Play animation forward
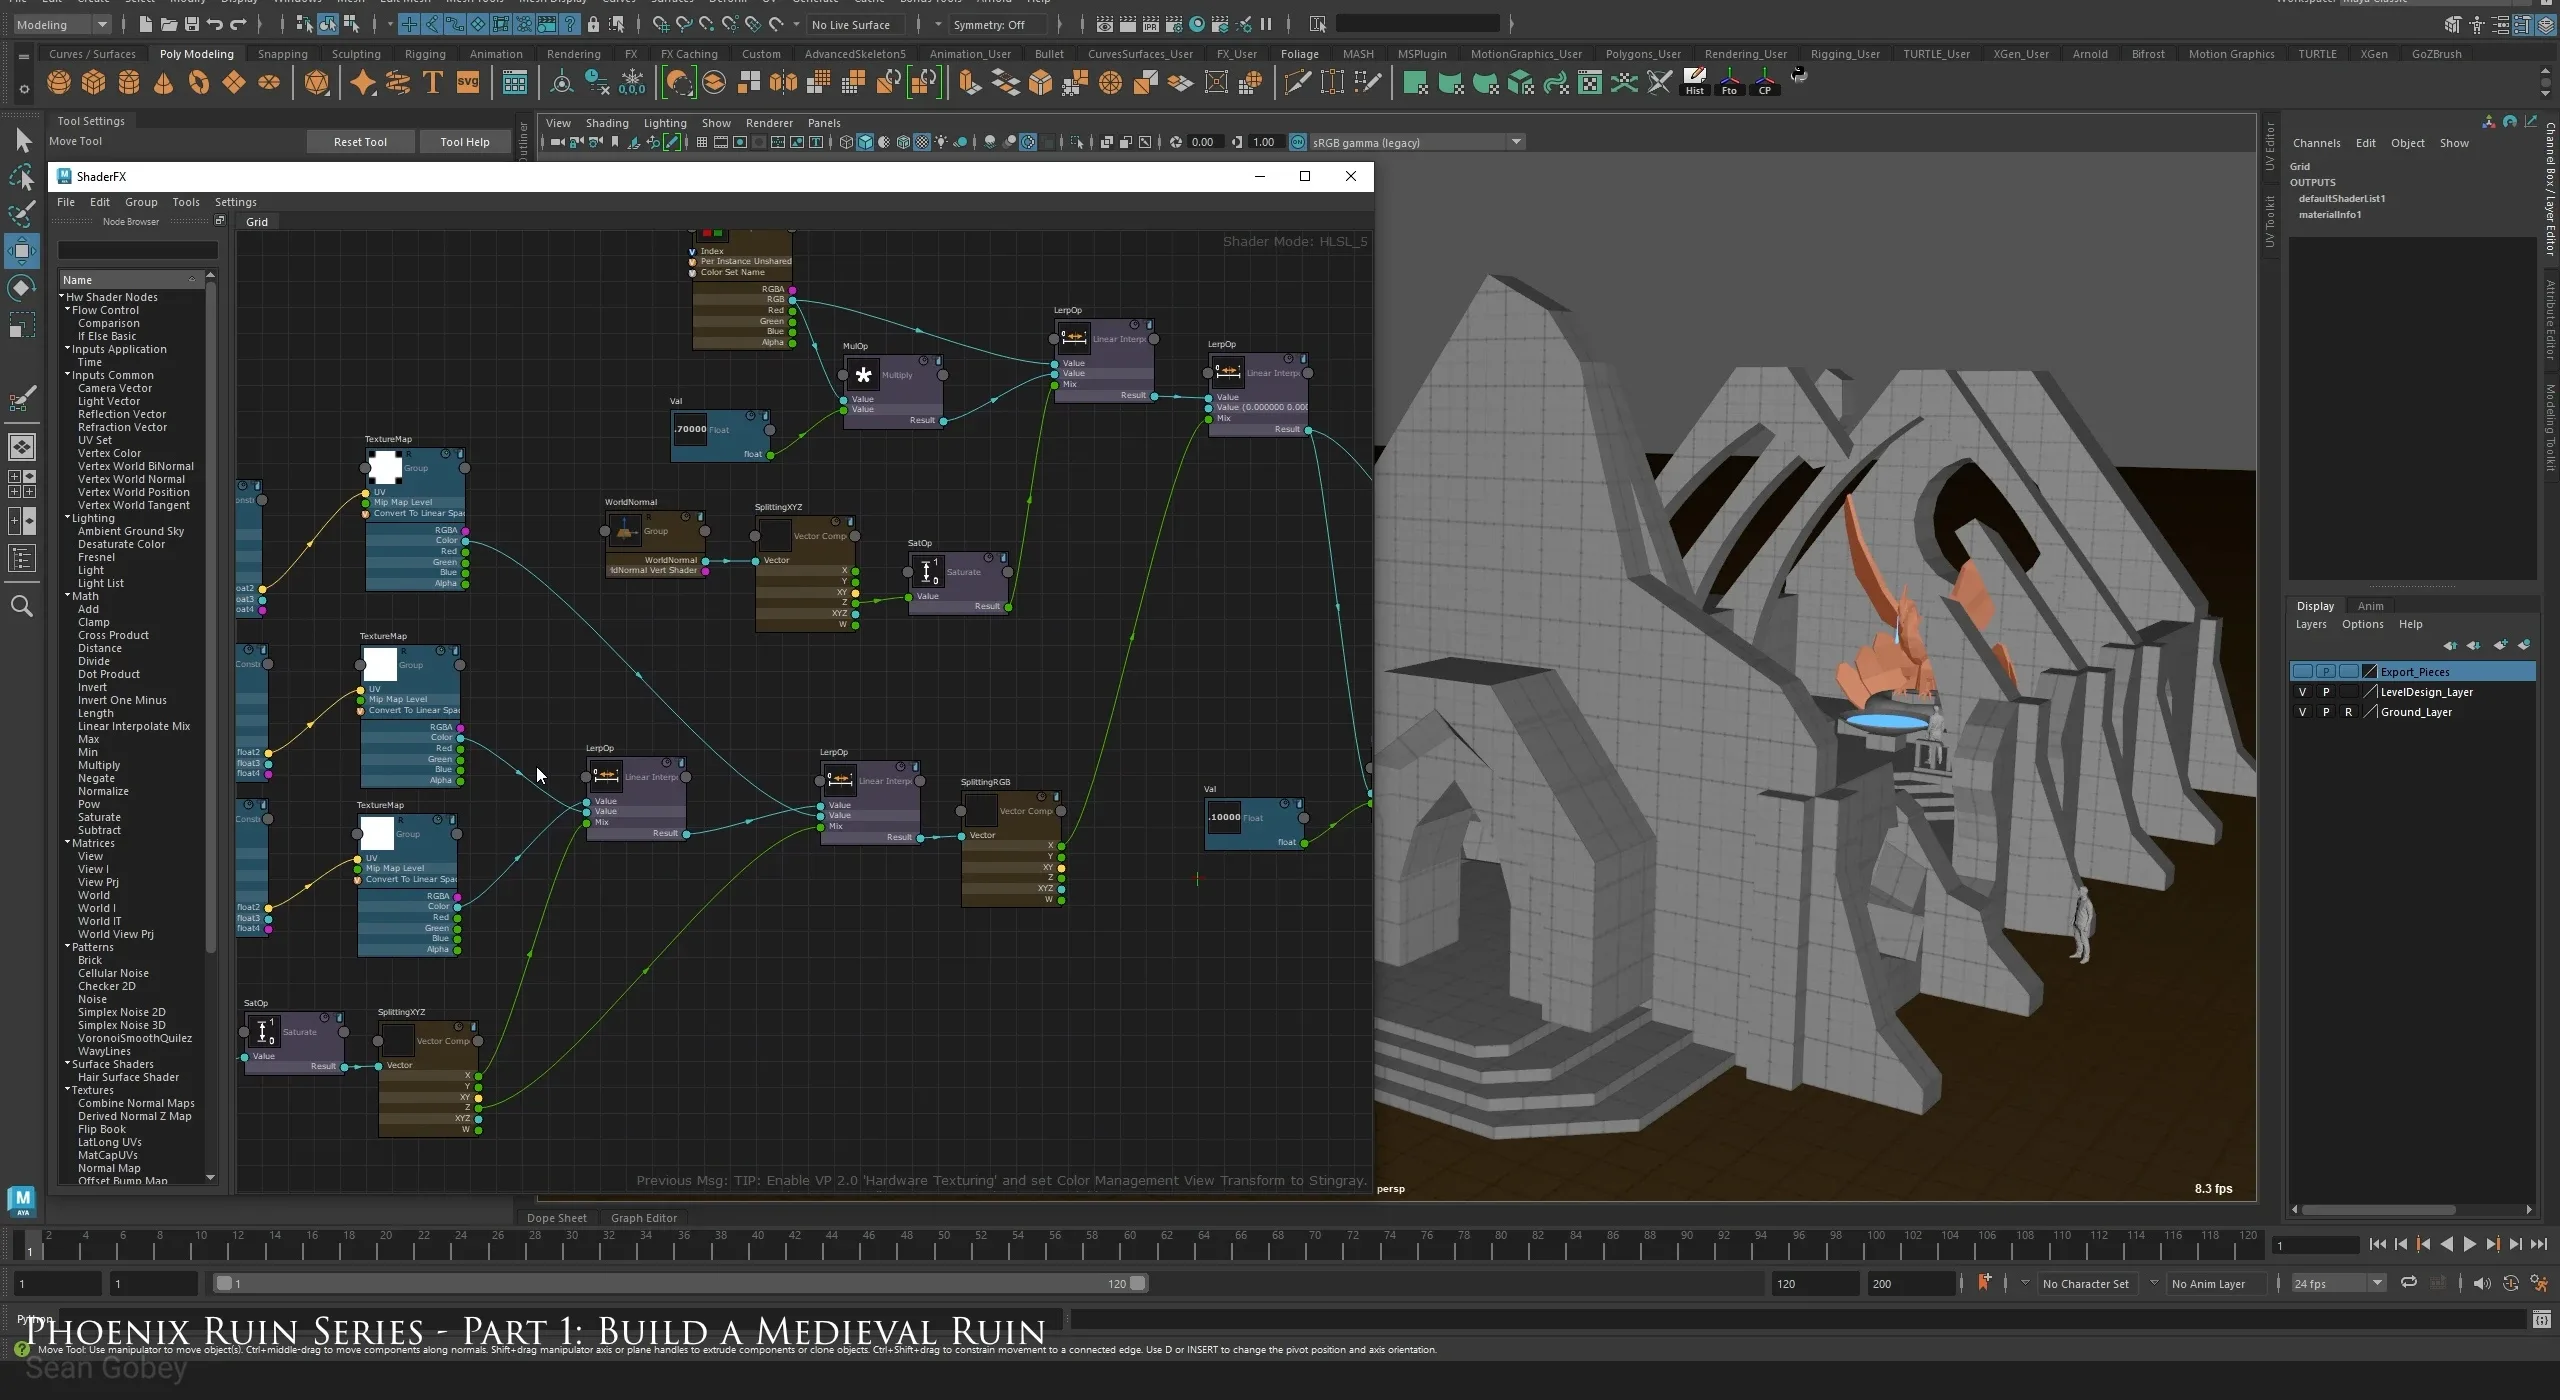Viewport: 2560px width, 1400px height. 2470,1244
